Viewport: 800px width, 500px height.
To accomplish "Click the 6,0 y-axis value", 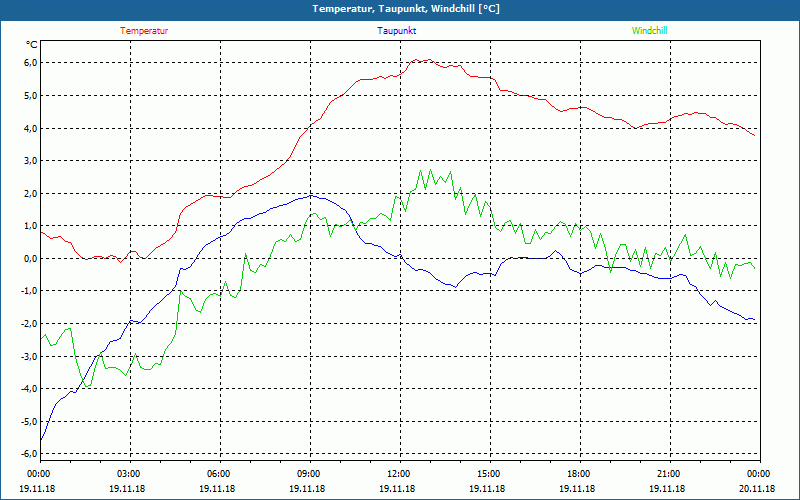I will [31, 63].
